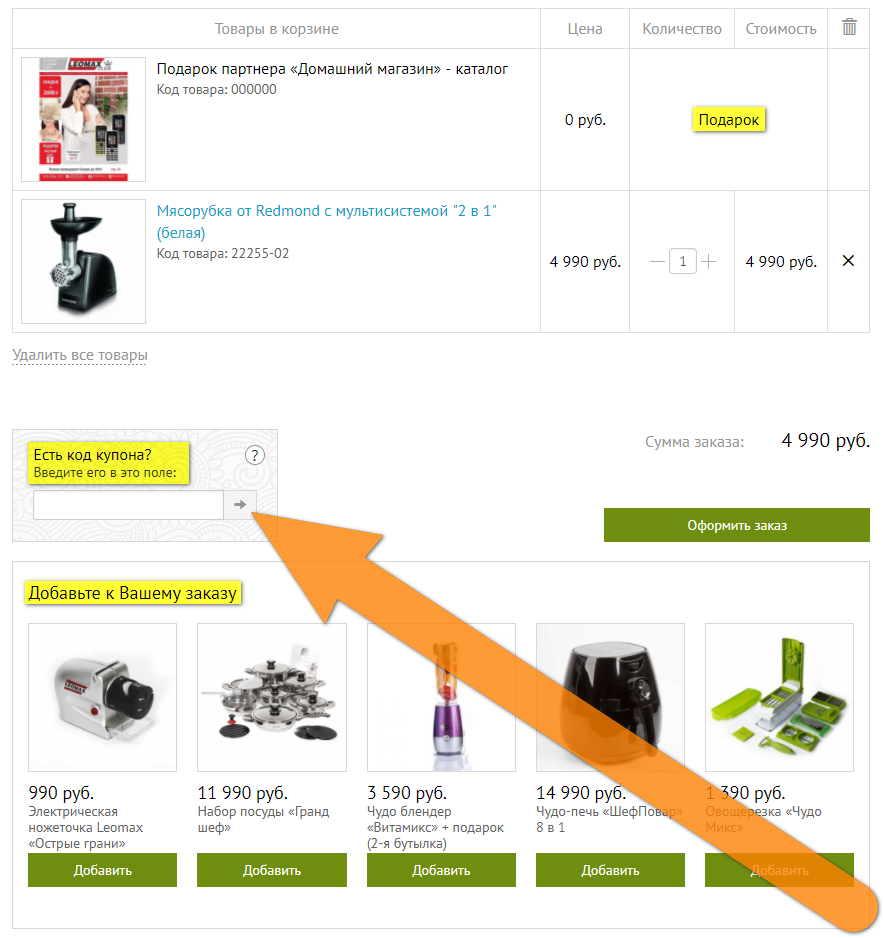
Task: Click the quantity field showing 1
Action: click(x=682, y=261)
